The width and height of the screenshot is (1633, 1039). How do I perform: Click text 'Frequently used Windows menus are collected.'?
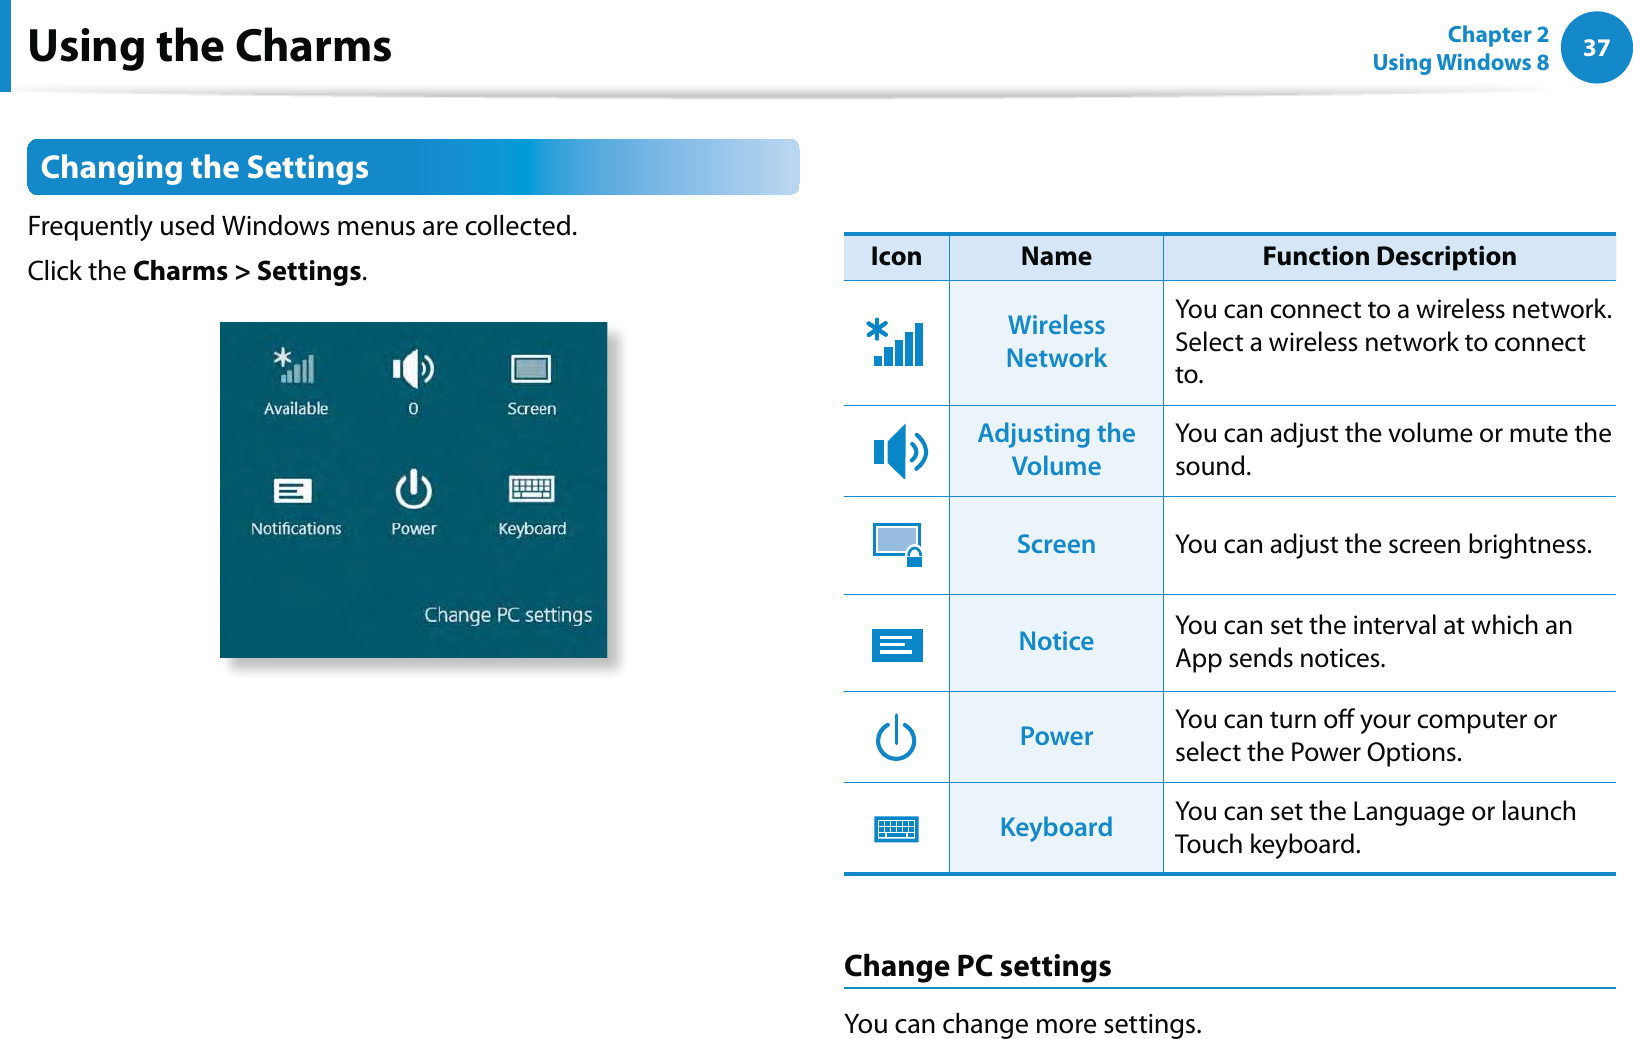click(302, 226)
